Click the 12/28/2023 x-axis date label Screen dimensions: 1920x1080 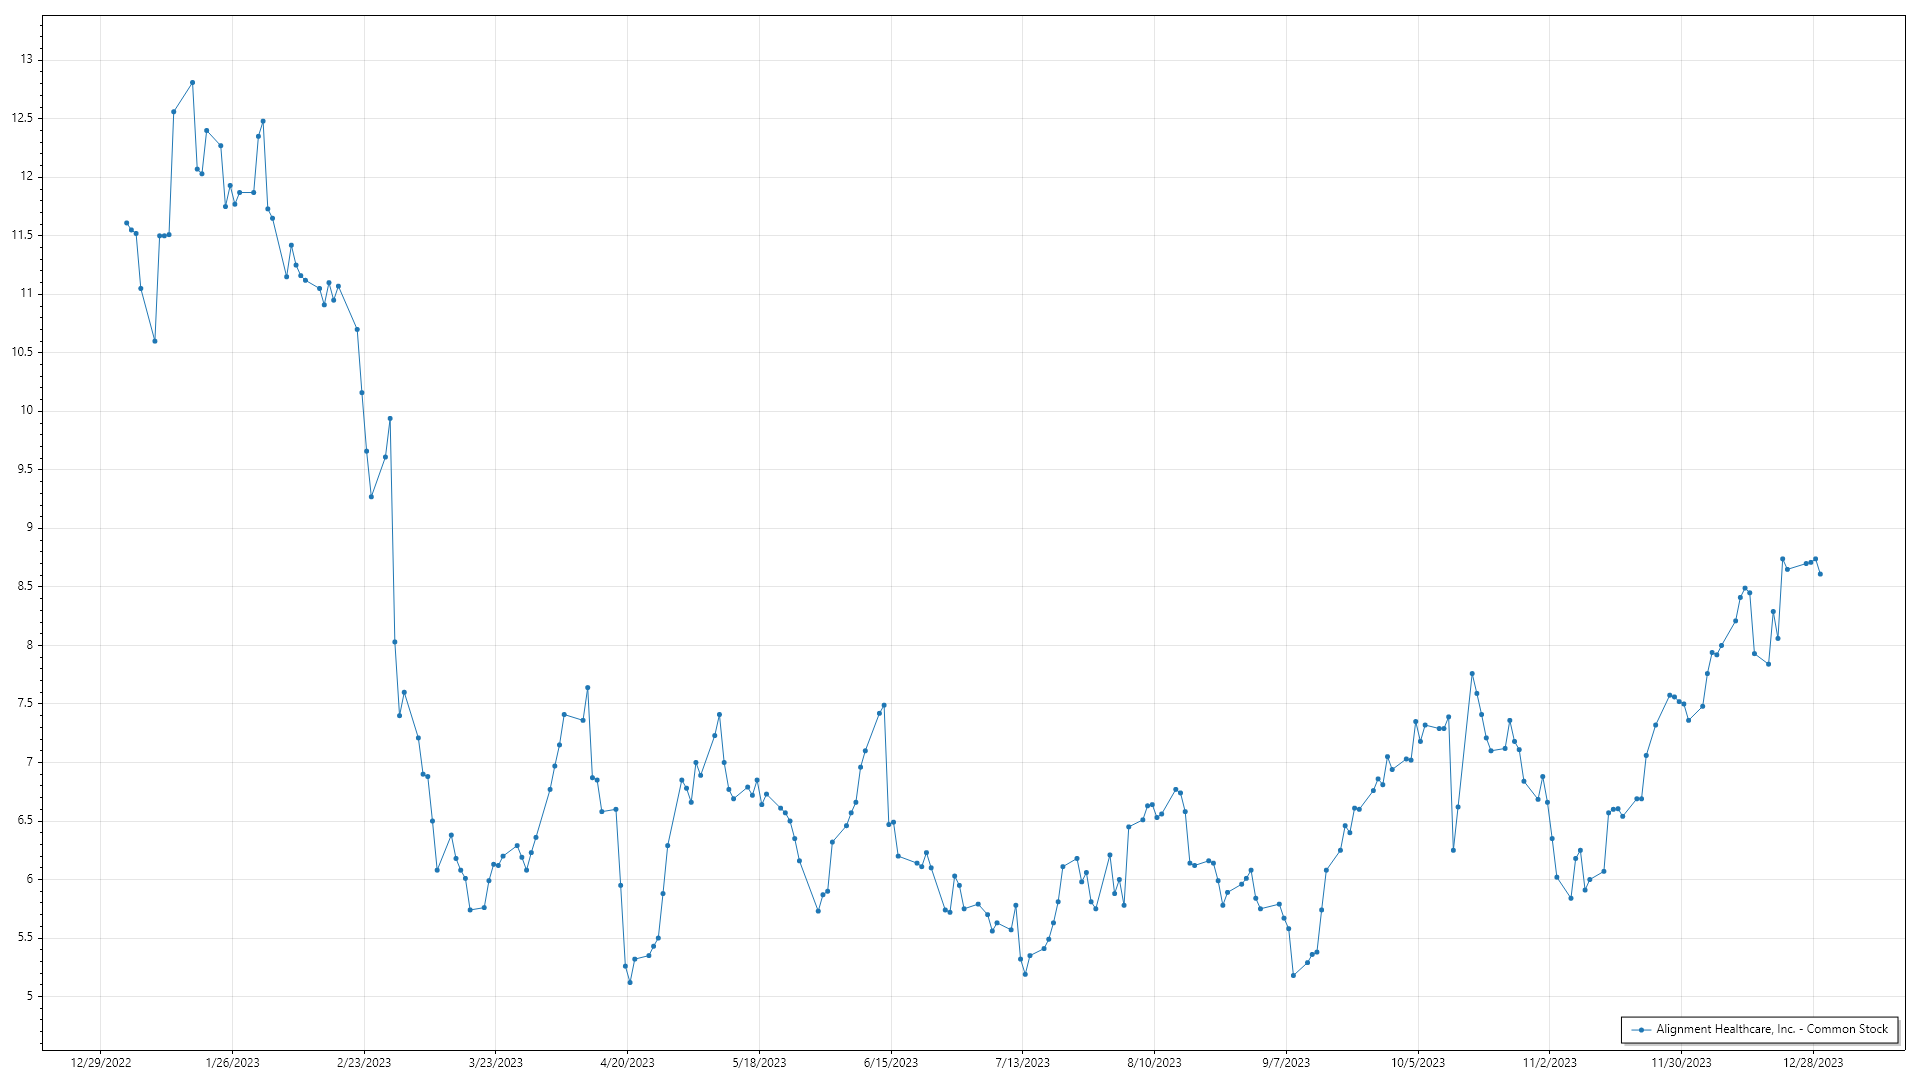[x=1813, y=1063]
